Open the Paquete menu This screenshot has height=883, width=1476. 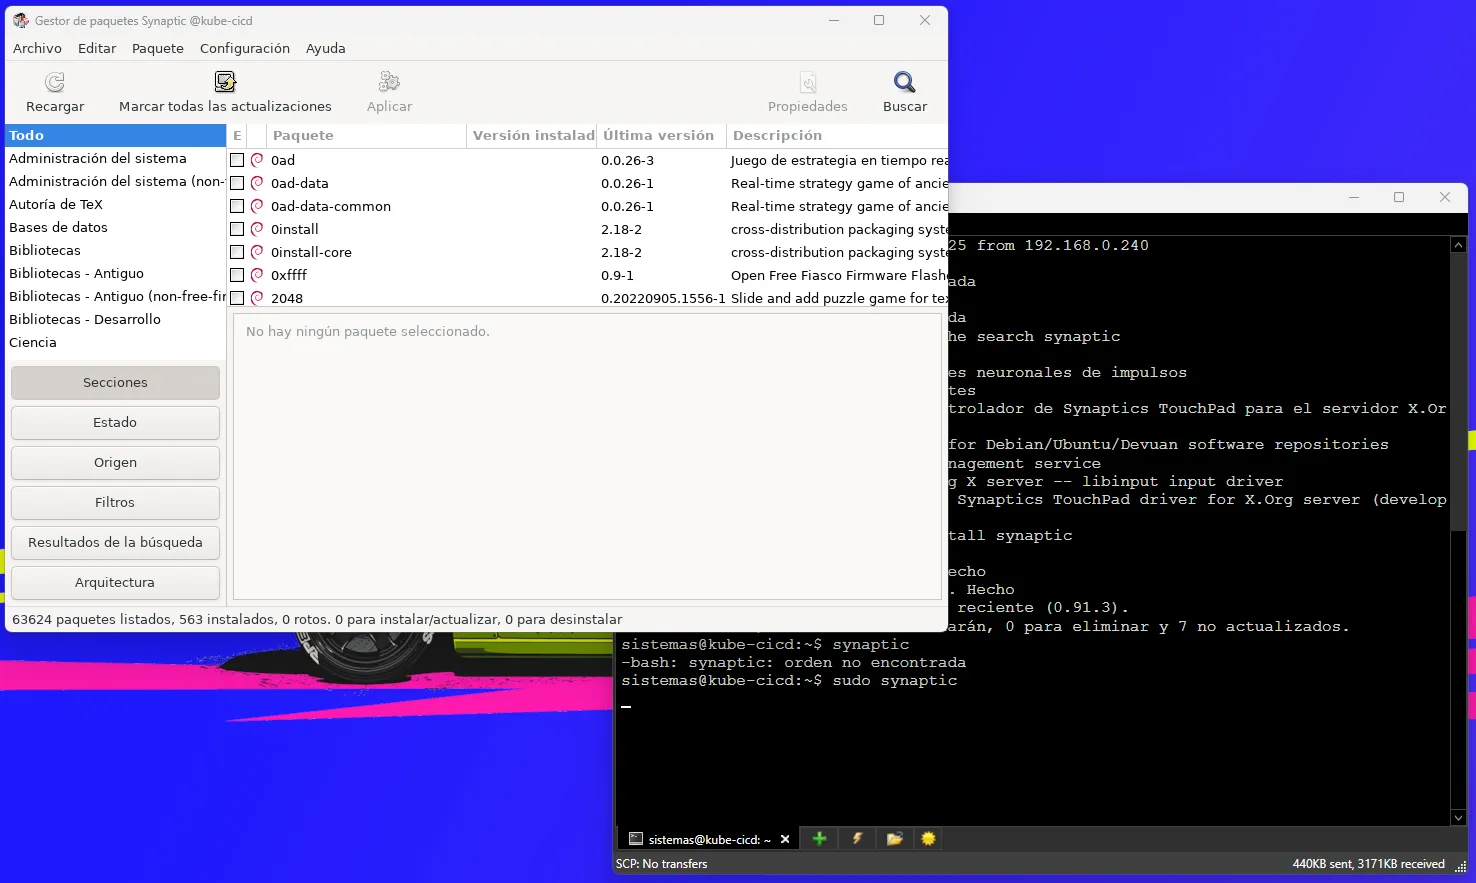click(158, 48)
